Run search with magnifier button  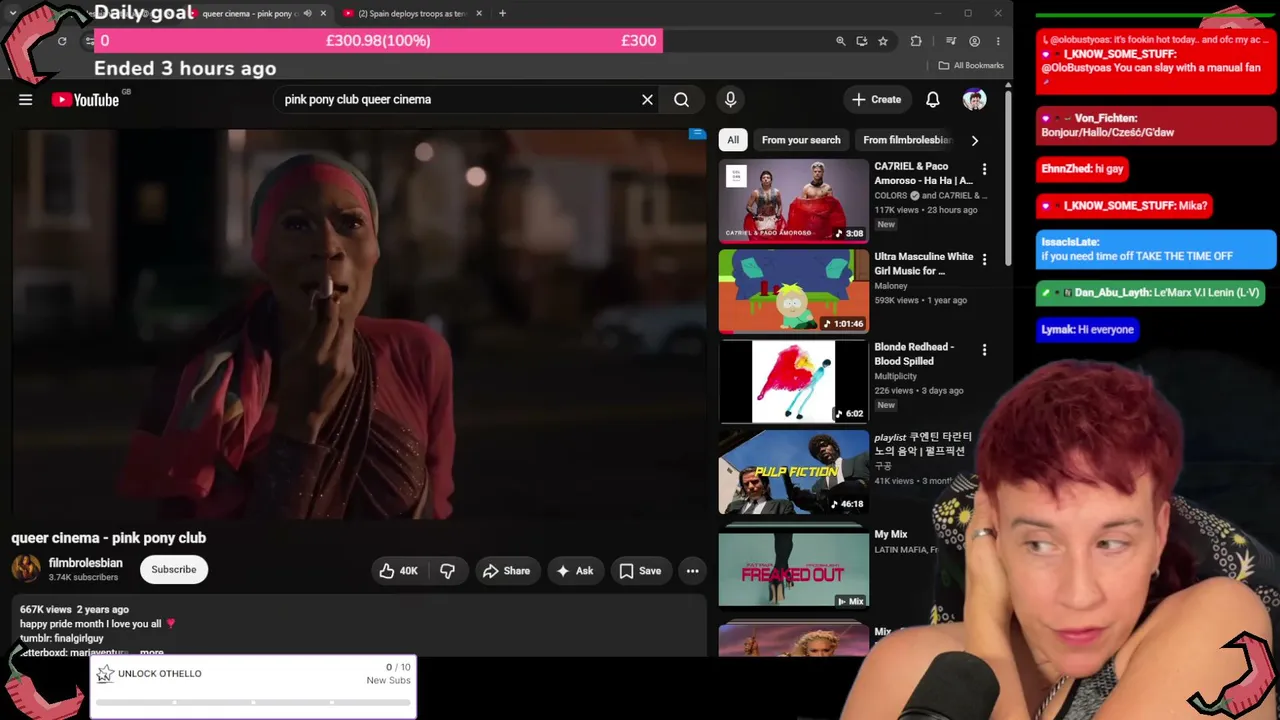[681, 99]
